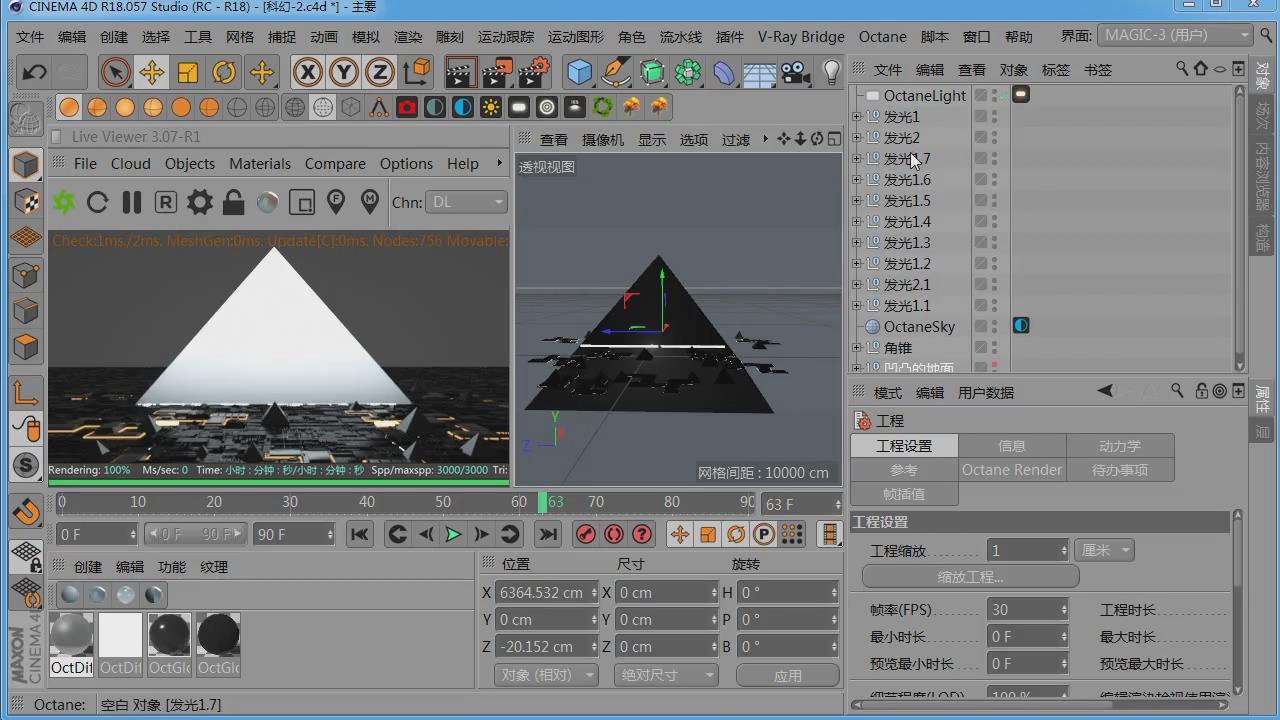Enable the Snap magnet icon
The width and height of the screenshot is (1280, 720).
click(x=25, y=511)
